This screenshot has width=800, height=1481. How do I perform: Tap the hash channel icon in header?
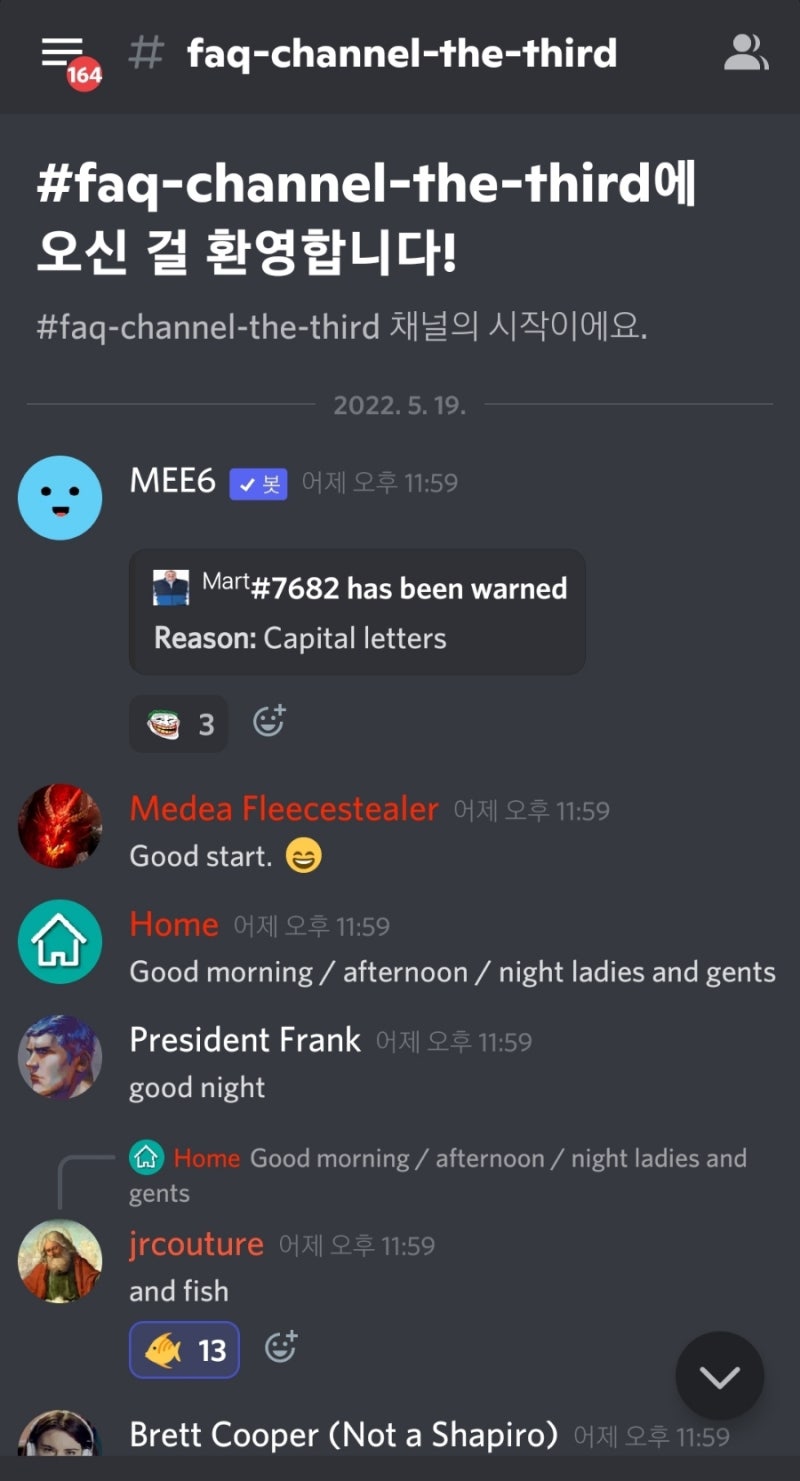[x=146, y=53]
